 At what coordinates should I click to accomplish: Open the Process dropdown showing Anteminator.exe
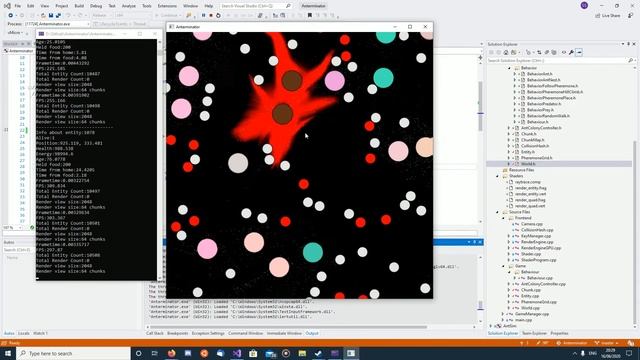(57, 24)
